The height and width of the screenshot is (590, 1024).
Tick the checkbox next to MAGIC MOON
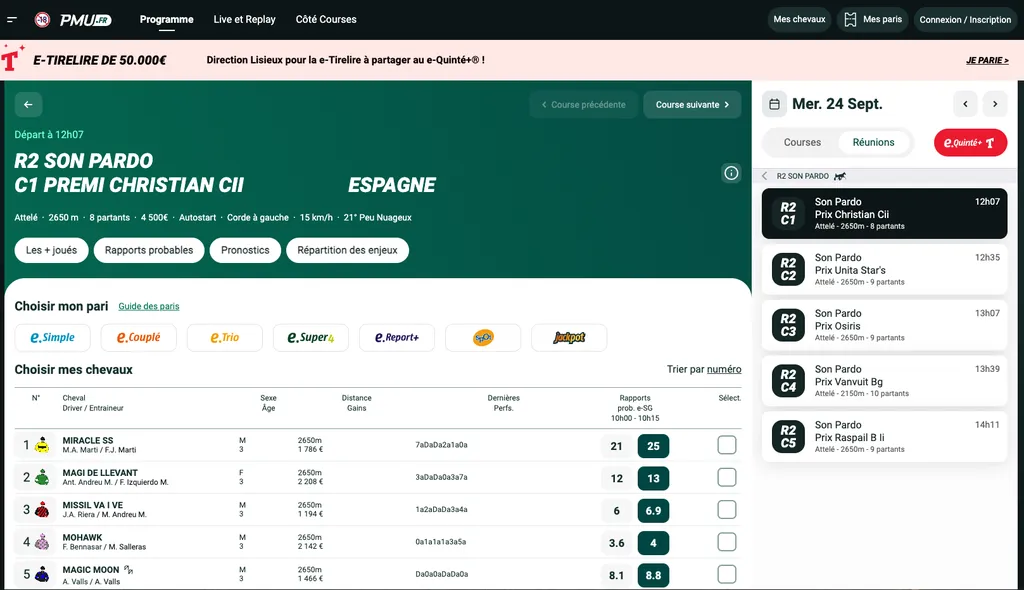coord(726,574)
